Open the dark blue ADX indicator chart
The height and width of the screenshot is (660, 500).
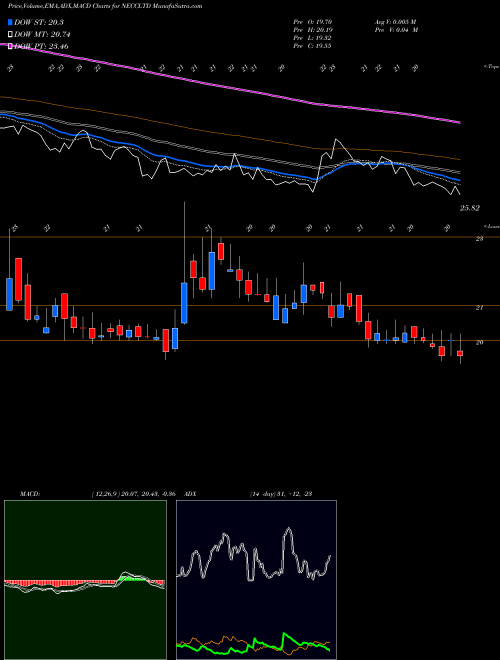click(256, 580)
